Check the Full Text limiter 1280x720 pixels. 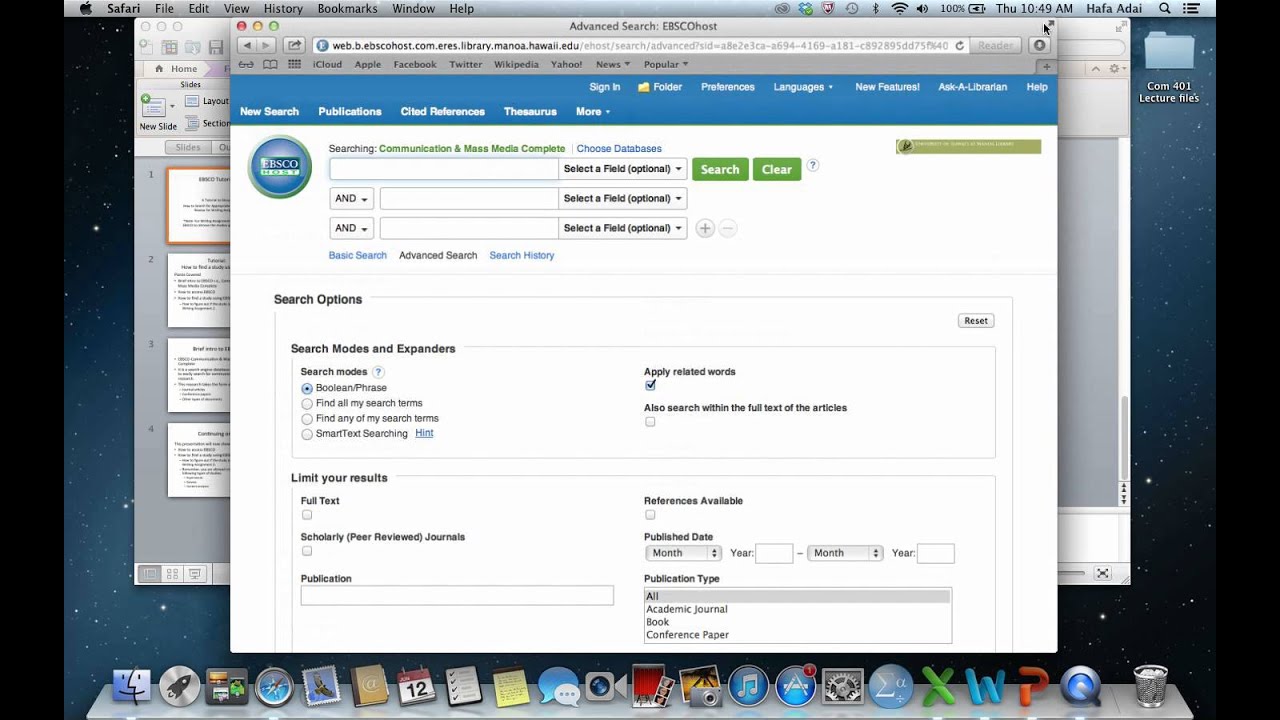307,515
